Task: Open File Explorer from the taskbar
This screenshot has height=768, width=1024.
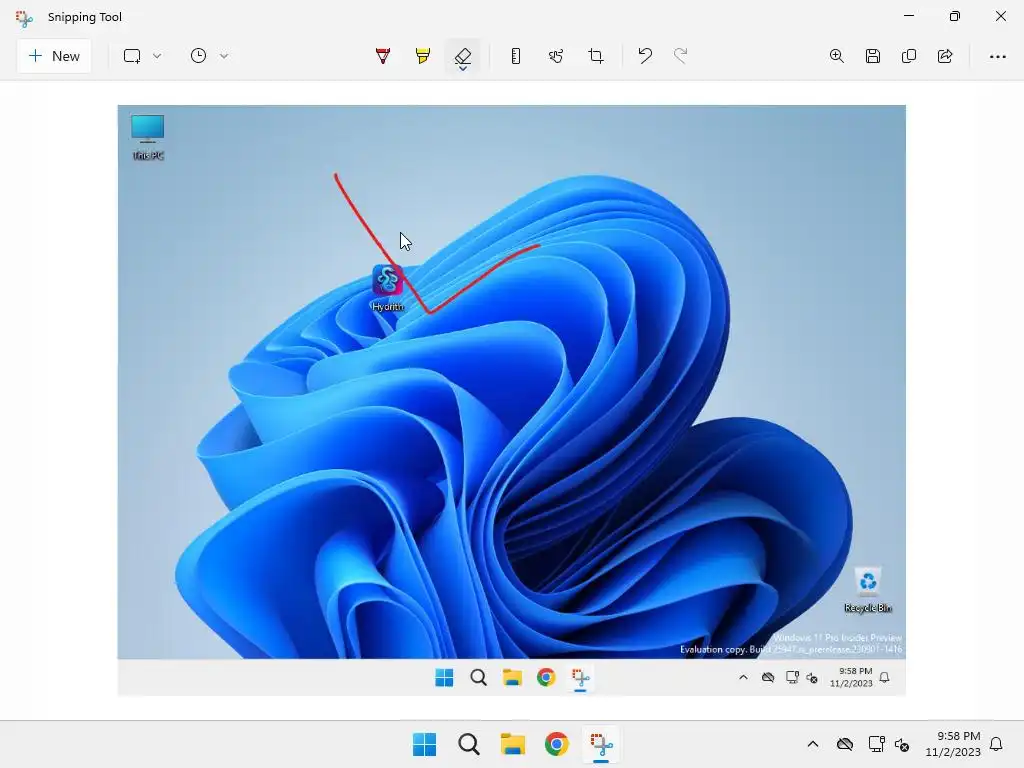Action: (513, 744)
